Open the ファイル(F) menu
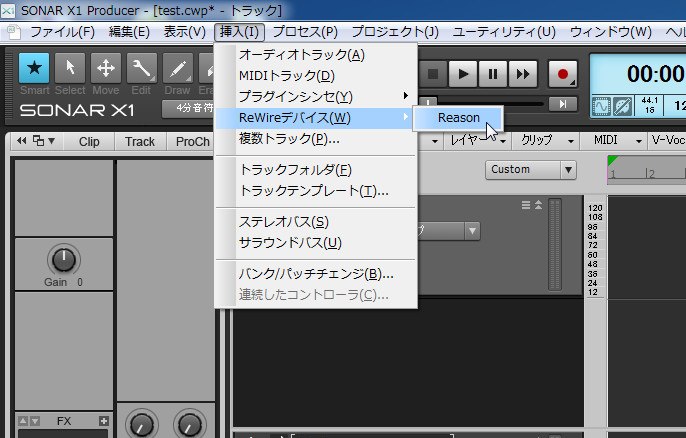 pos(62,32)
